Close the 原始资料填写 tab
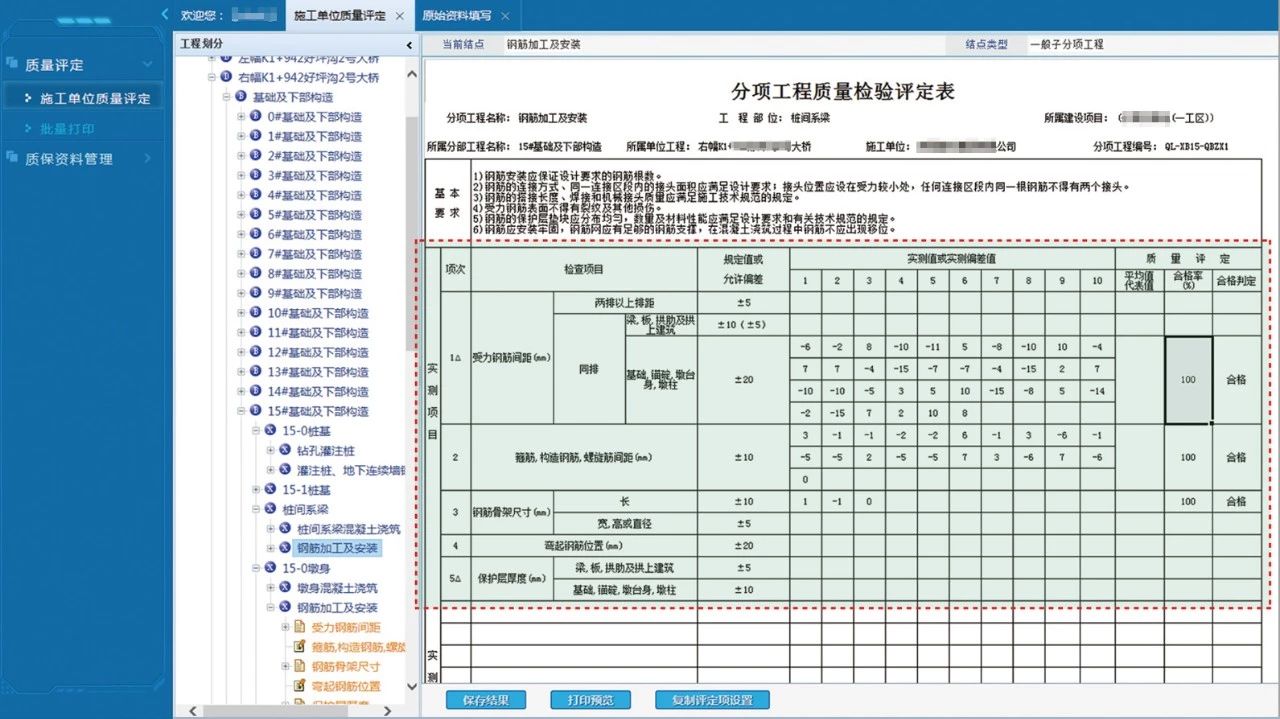 tap(505, 16)
